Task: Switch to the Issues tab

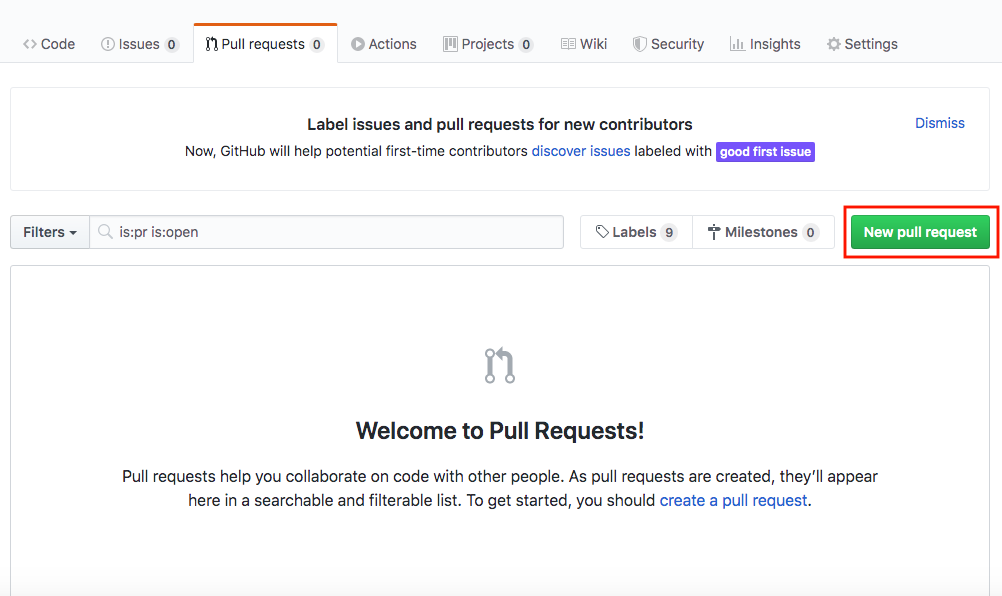Action: (x=139, y=44)
